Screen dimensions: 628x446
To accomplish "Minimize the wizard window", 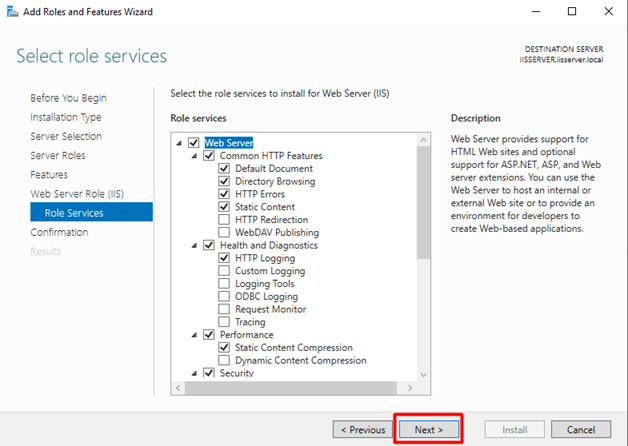I will [x=536, y=11].
